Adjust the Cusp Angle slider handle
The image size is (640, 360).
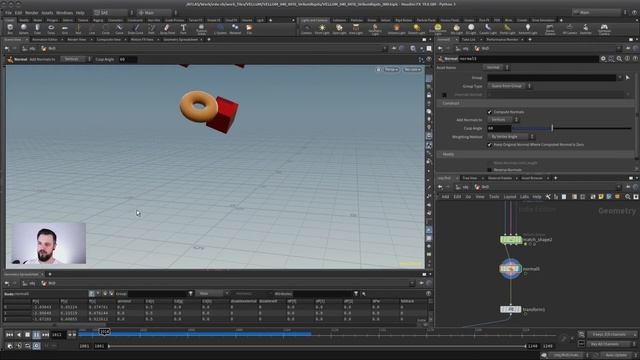point(552,128)
